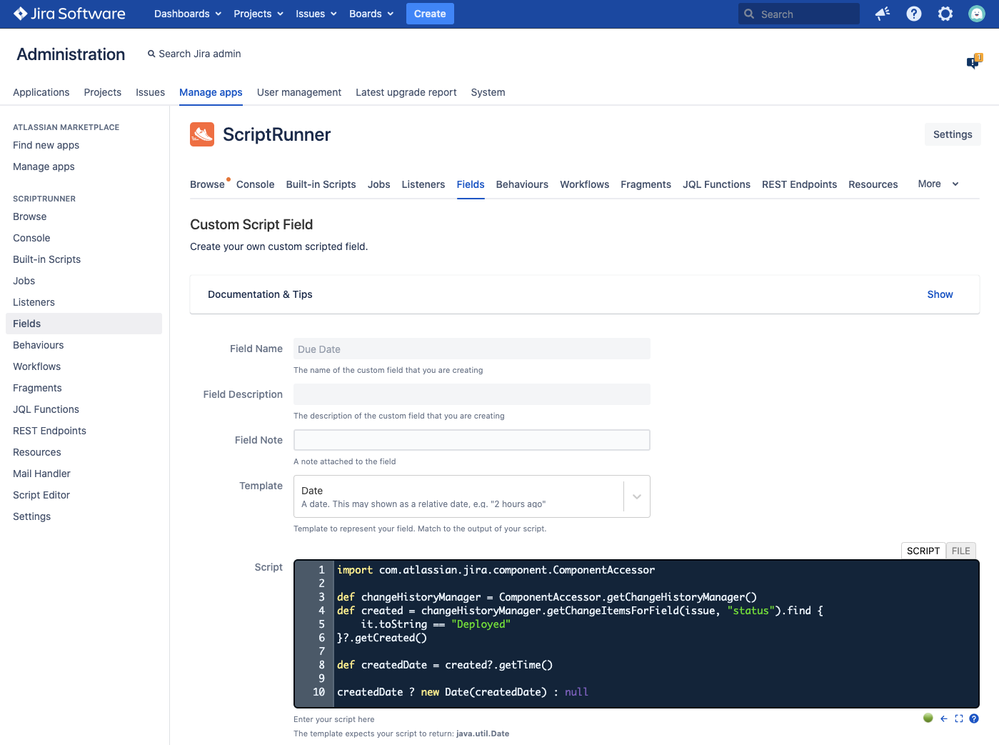The width and height of the screenshot is (999, 745).
Task: Switch to the Jobs tab
Action: click(x=378, y=184)
